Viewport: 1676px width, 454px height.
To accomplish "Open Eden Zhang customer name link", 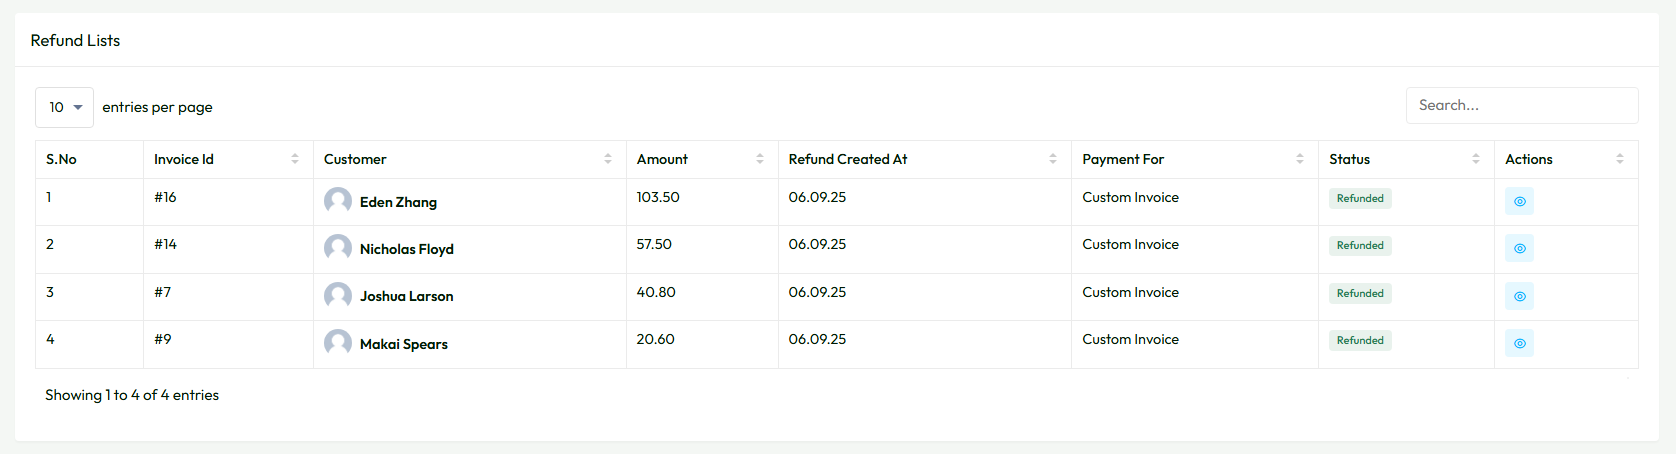I will (398, 202).
